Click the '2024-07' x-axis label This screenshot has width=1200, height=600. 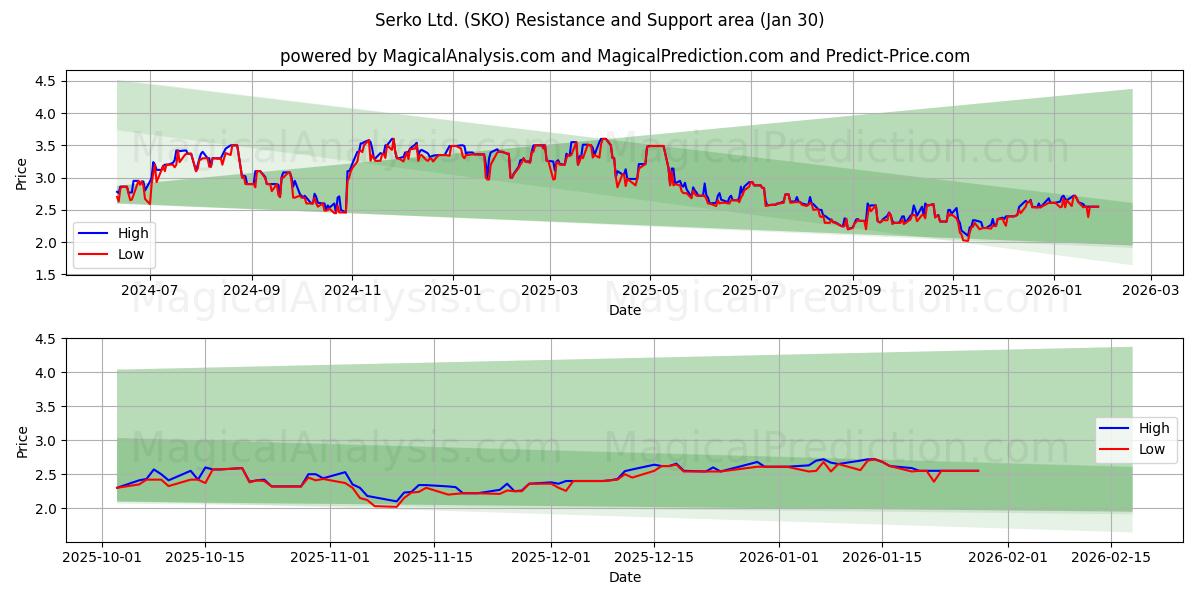150,291
